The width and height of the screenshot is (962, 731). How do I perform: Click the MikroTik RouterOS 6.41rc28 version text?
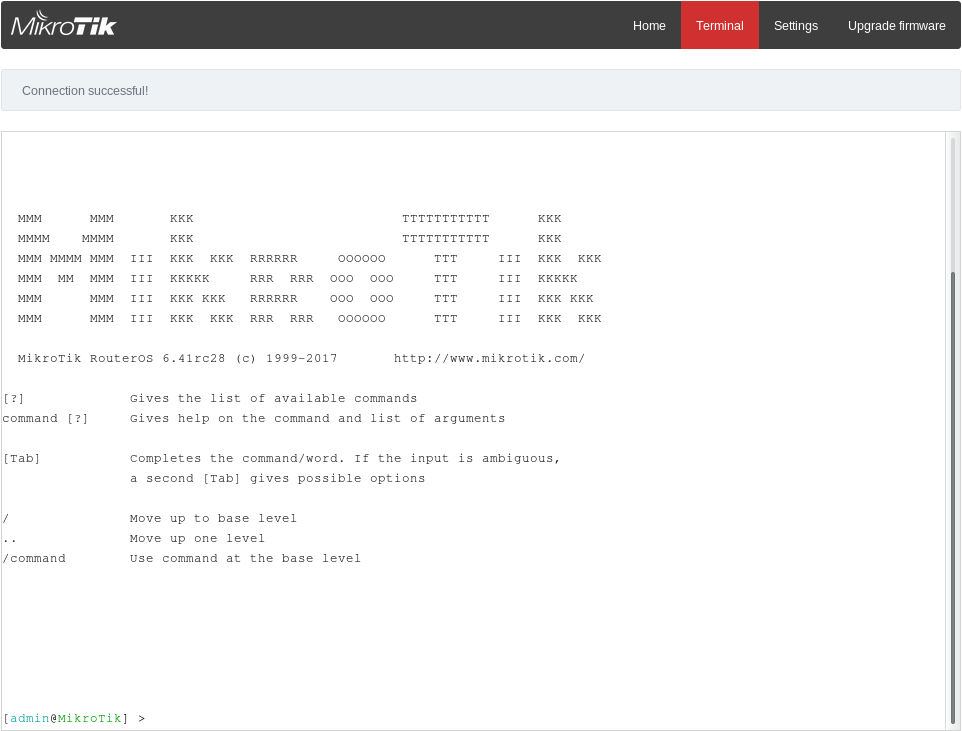click(x=121, y=358)
